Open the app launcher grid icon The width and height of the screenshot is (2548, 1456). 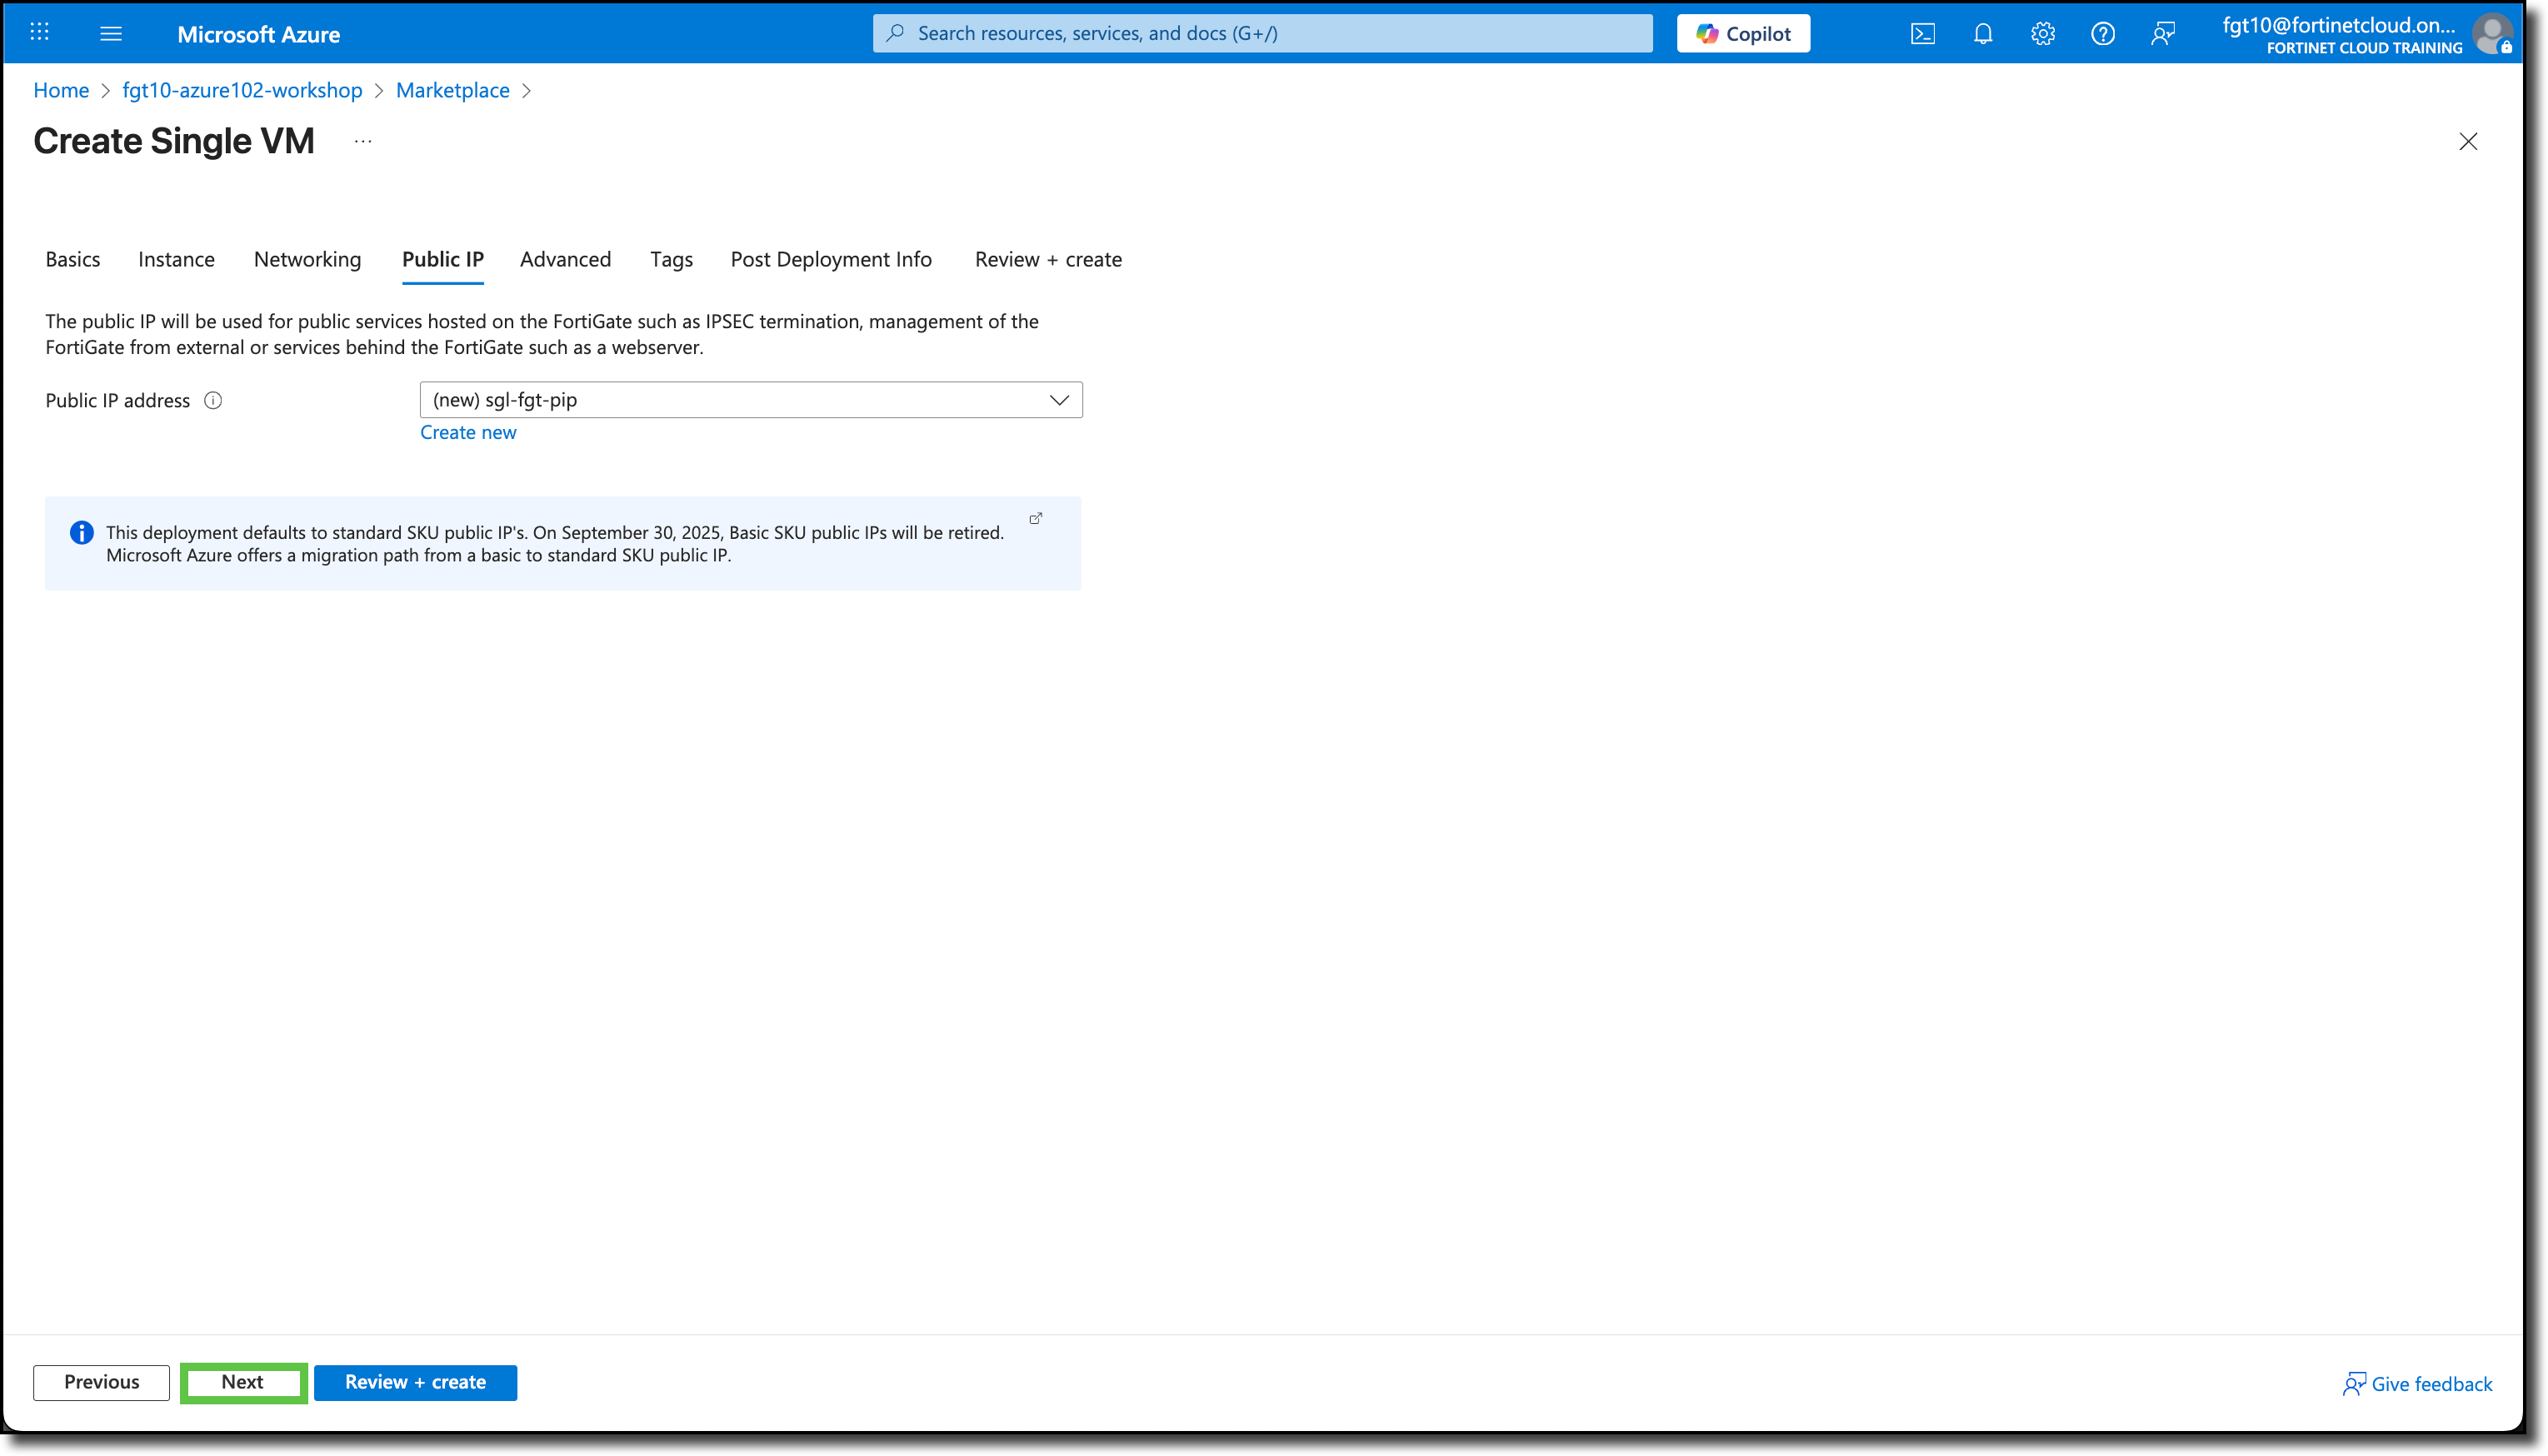pos(39,33)
